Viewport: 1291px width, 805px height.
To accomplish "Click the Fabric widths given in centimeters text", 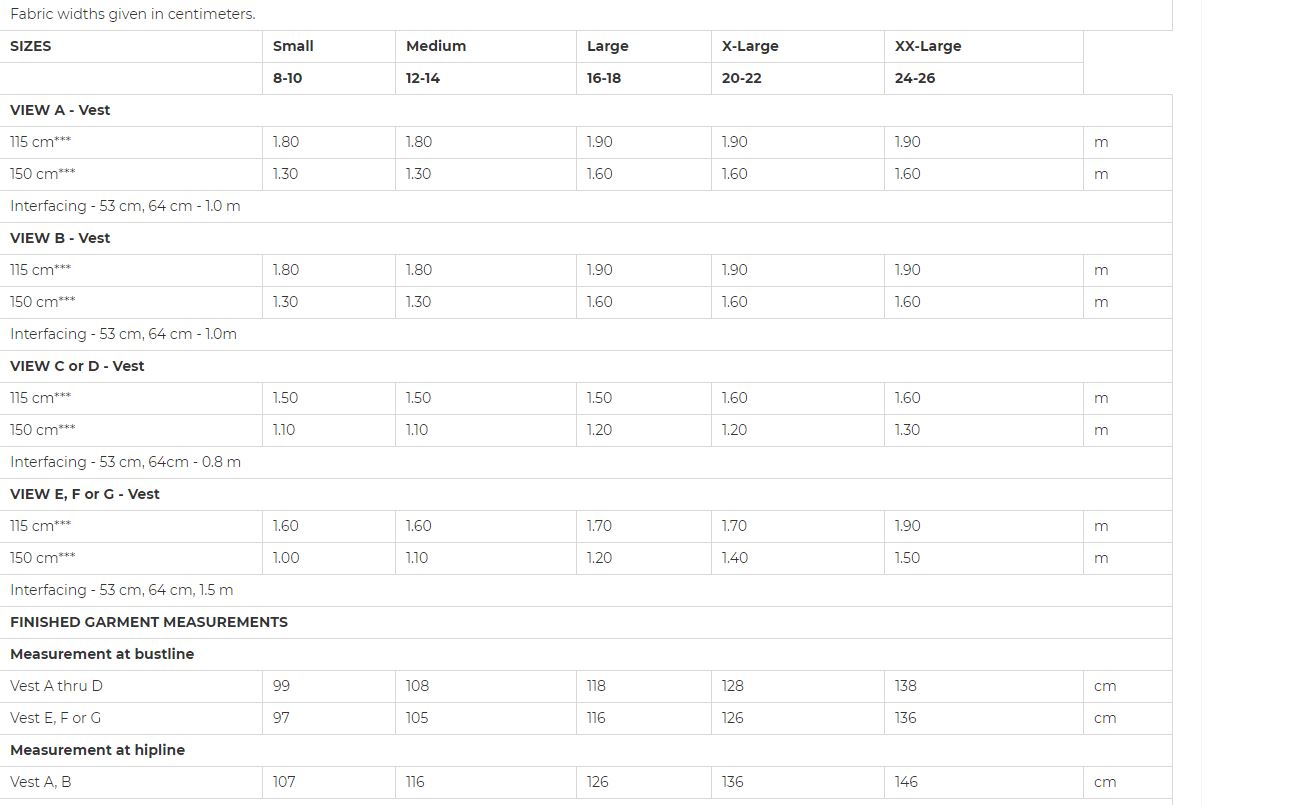I will tap(132, 14).
